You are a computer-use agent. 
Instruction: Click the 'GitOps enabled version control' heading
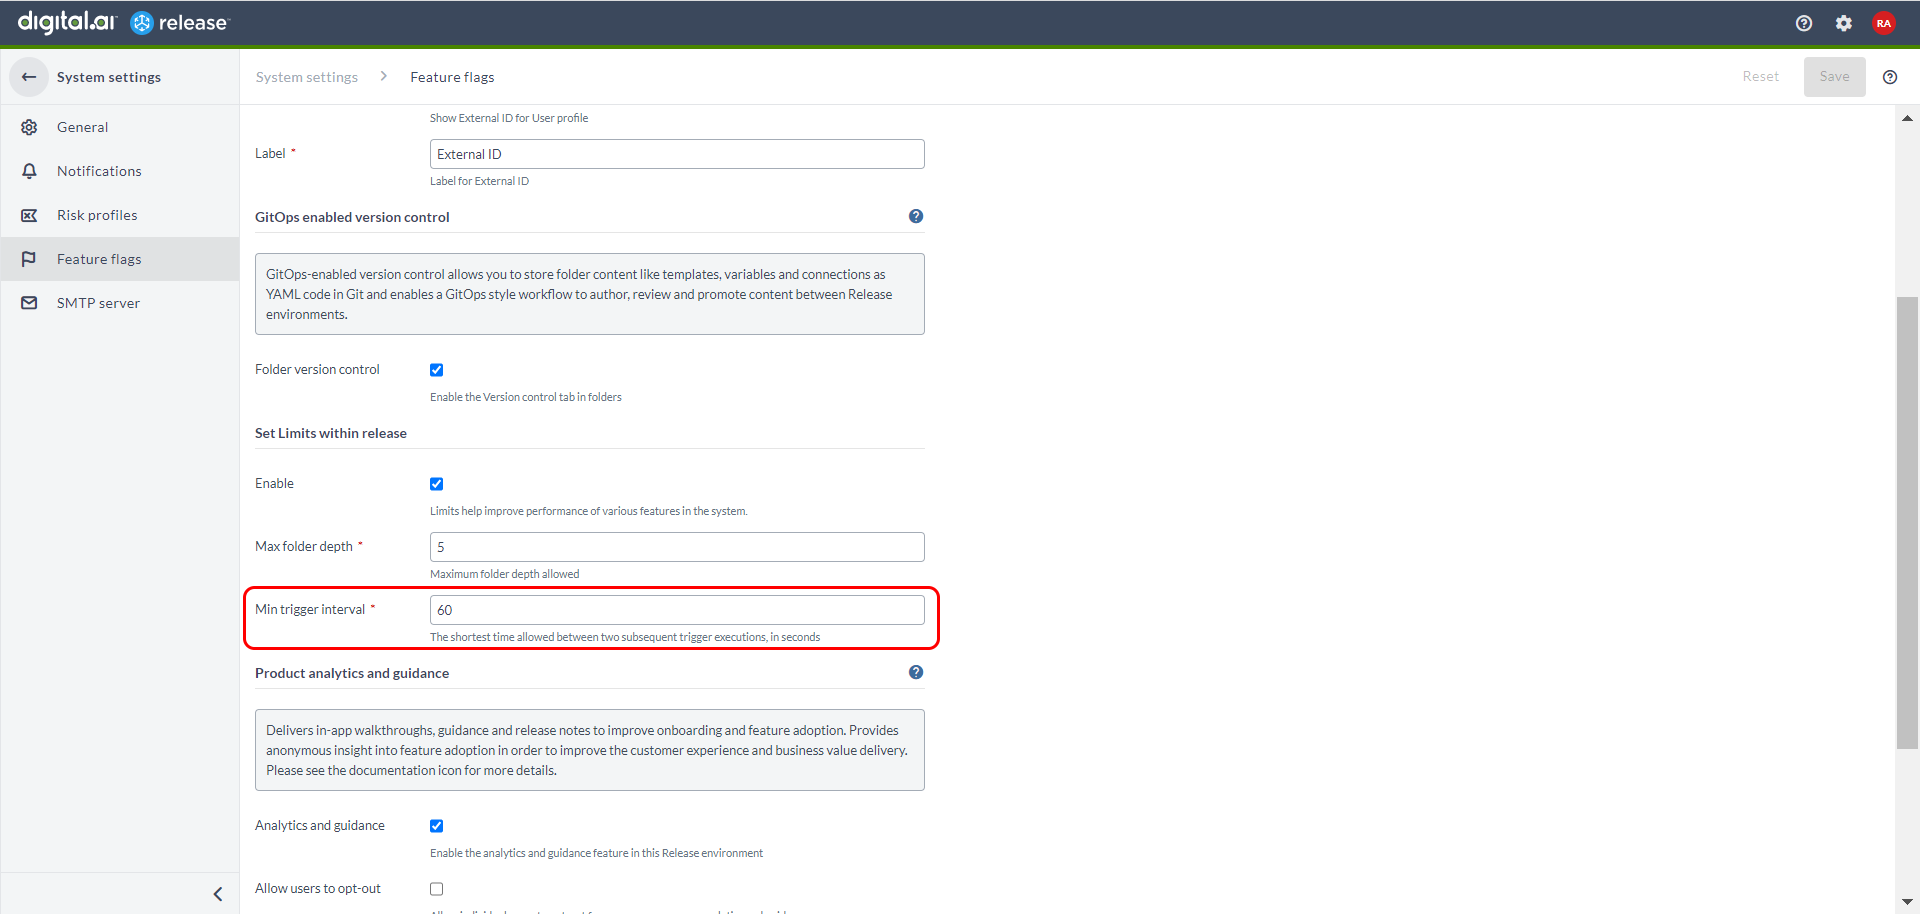352,217
